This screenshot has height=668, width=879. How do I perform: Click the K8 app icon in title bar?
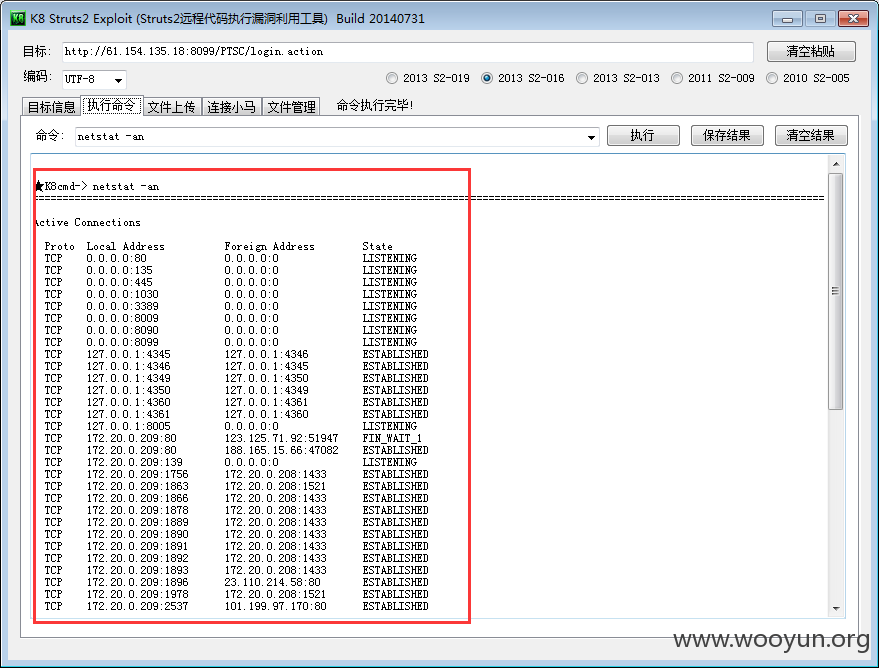(x=18, y=18)
